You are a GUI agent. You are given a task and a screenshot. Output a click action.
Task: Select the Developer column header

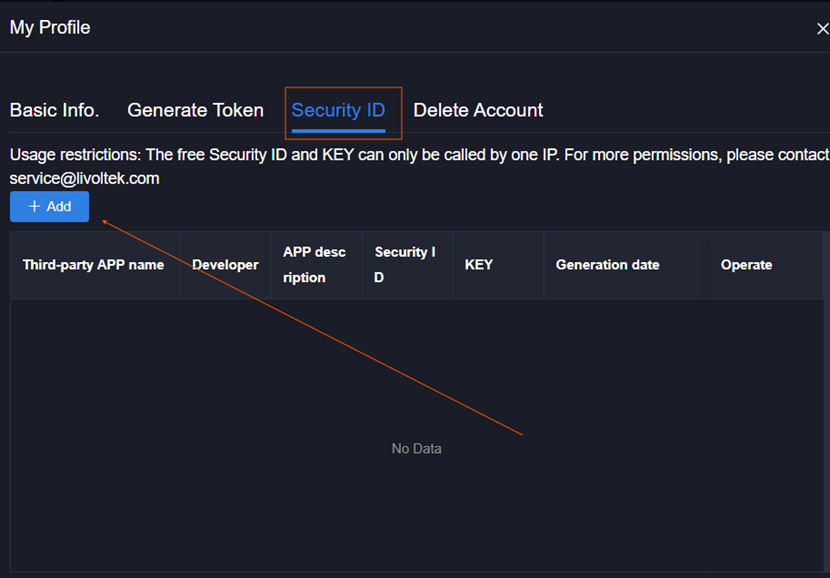225,265
